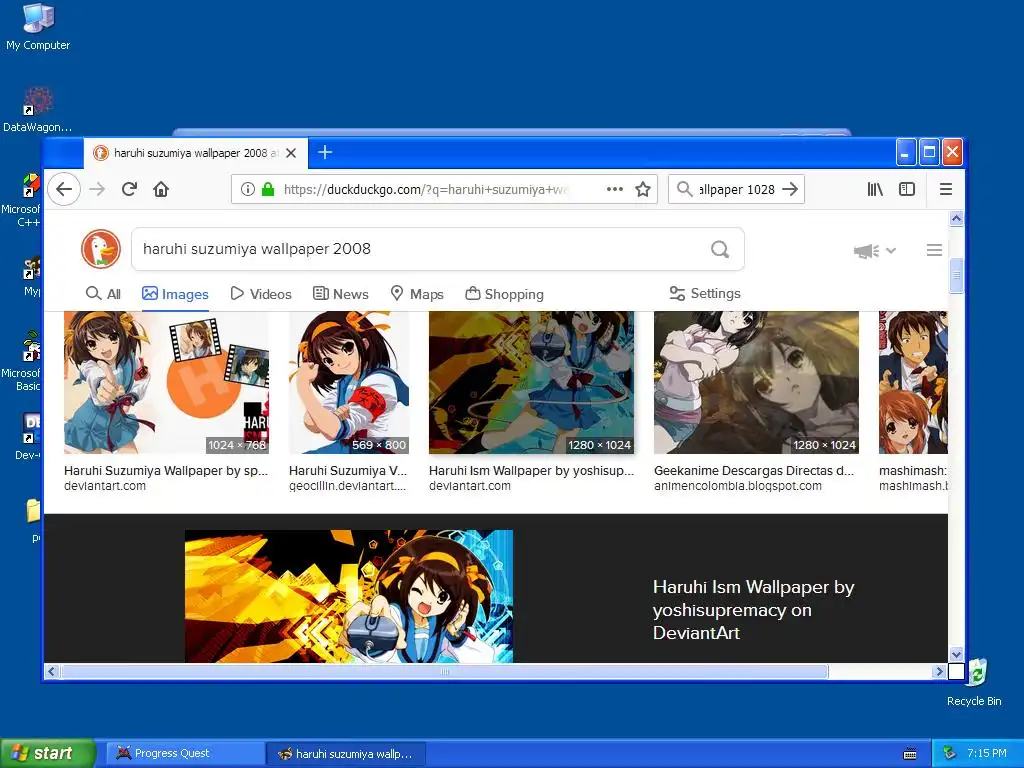Visit the geocillin.deviantart source link
This screenshot has width=1024, height=768.
pos(347,486)
